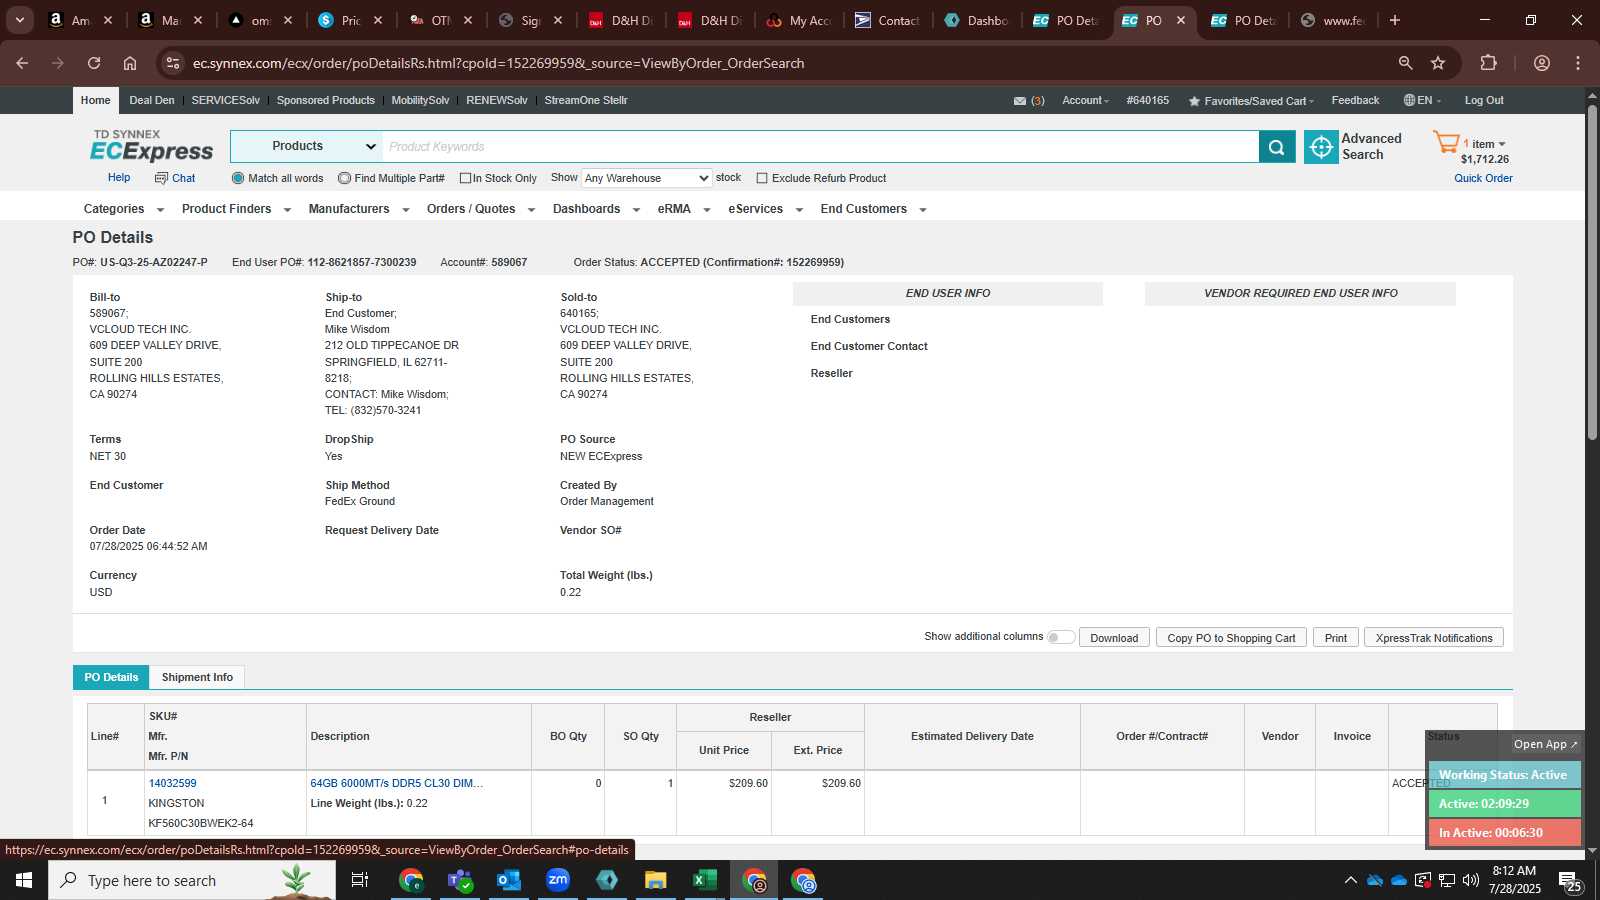Open the StreamOne Stellr item
Viewport: 1600px width, 900px height.
586,100
